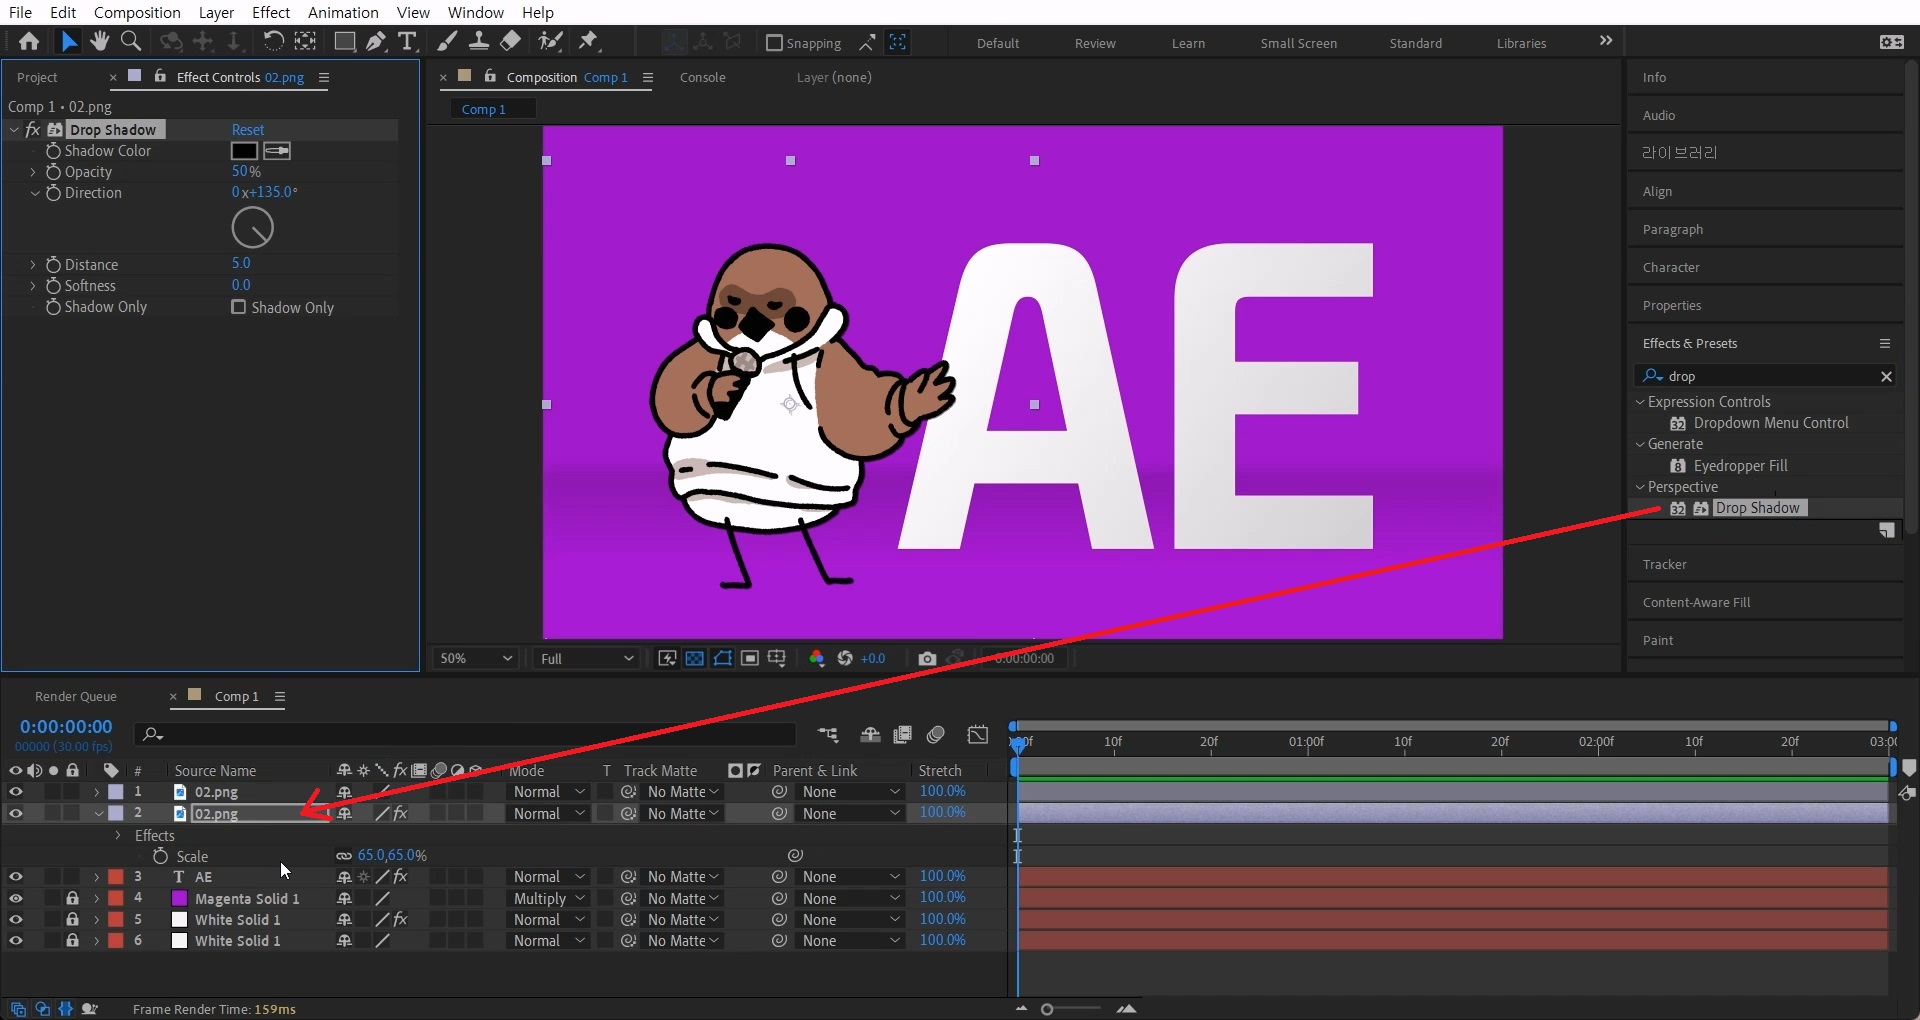
Task: Open the Grid and Guide options icon
Action: (776, 658)
